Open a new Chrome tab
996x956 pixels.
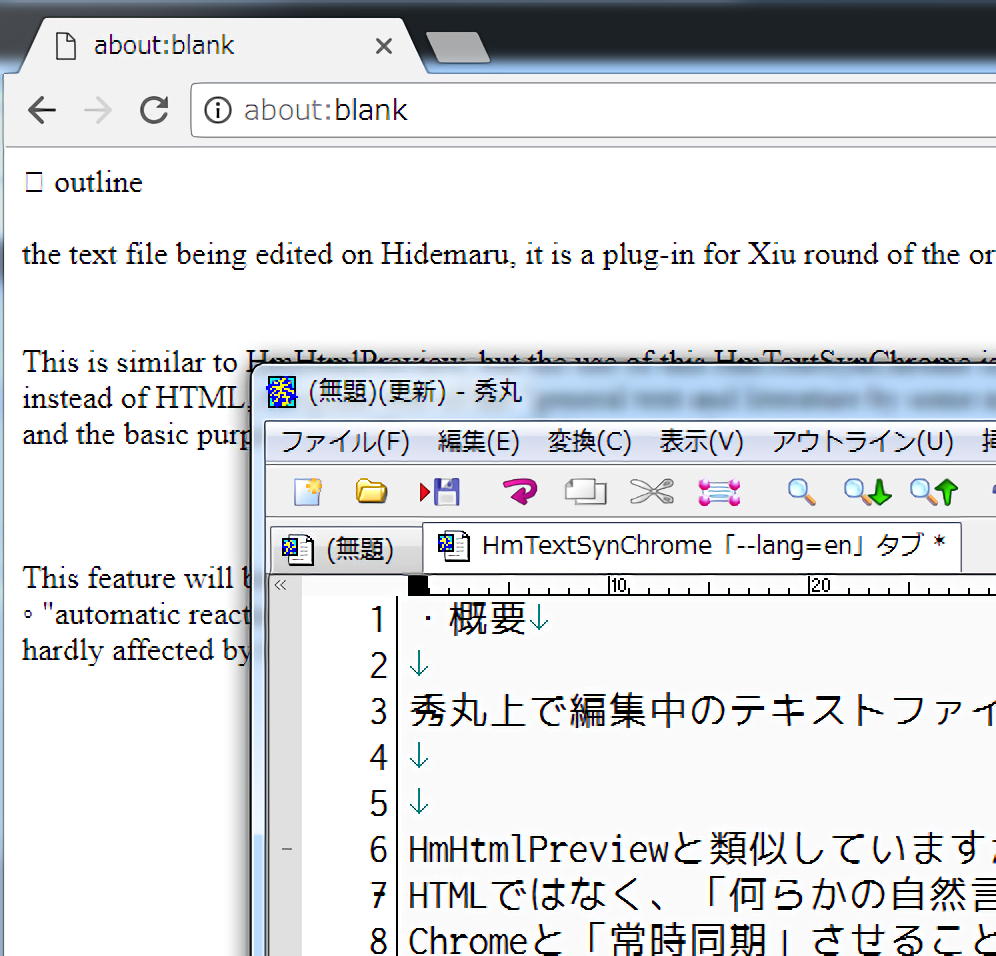click(x=458, y=48)
